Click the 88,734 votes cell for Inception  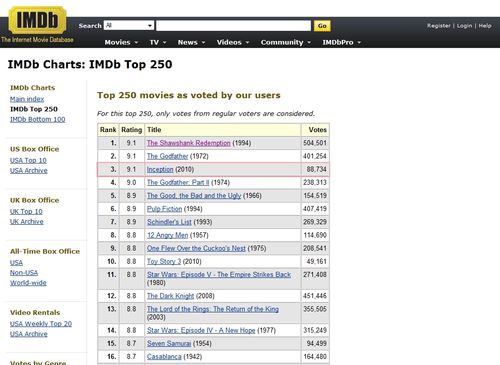coord(315,169)
